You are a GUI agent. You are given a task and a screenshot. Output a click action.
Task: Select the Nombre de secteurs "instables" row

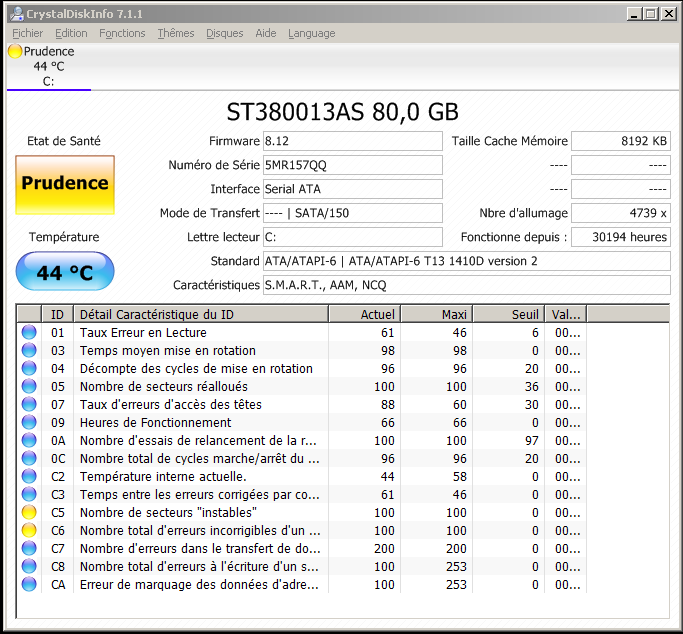click(x=301, y=512)
